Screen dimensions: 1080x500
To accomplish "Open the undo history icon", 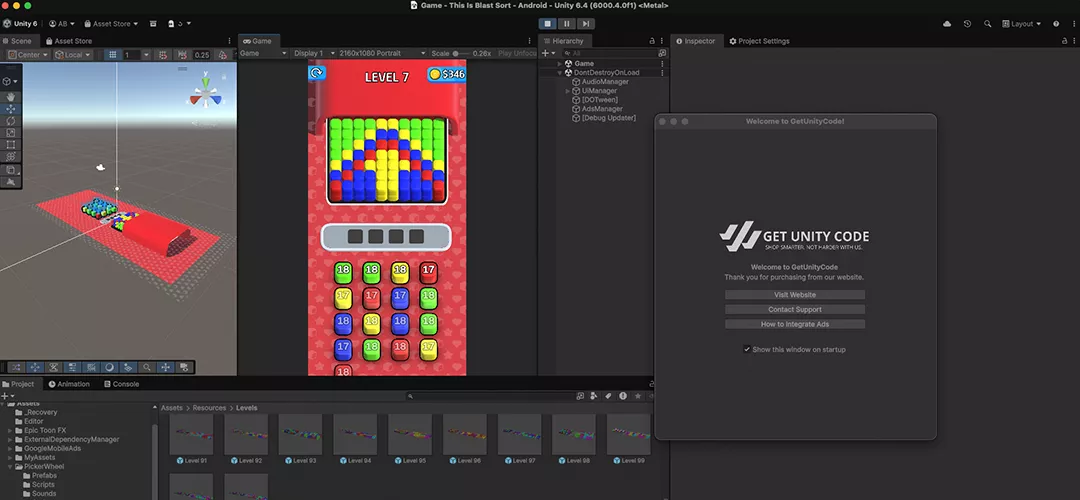I will (967, 23).
